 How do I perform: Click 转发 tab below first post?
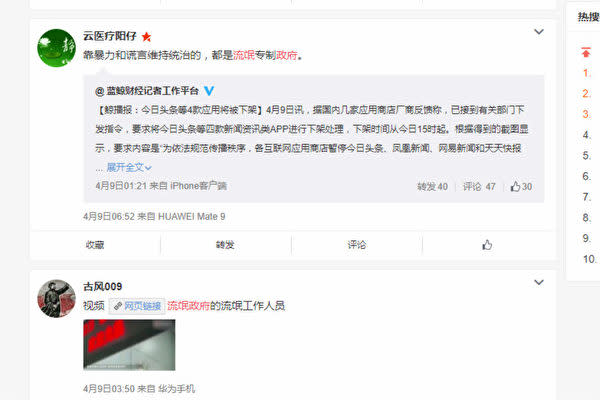click(x=225, y=245)
